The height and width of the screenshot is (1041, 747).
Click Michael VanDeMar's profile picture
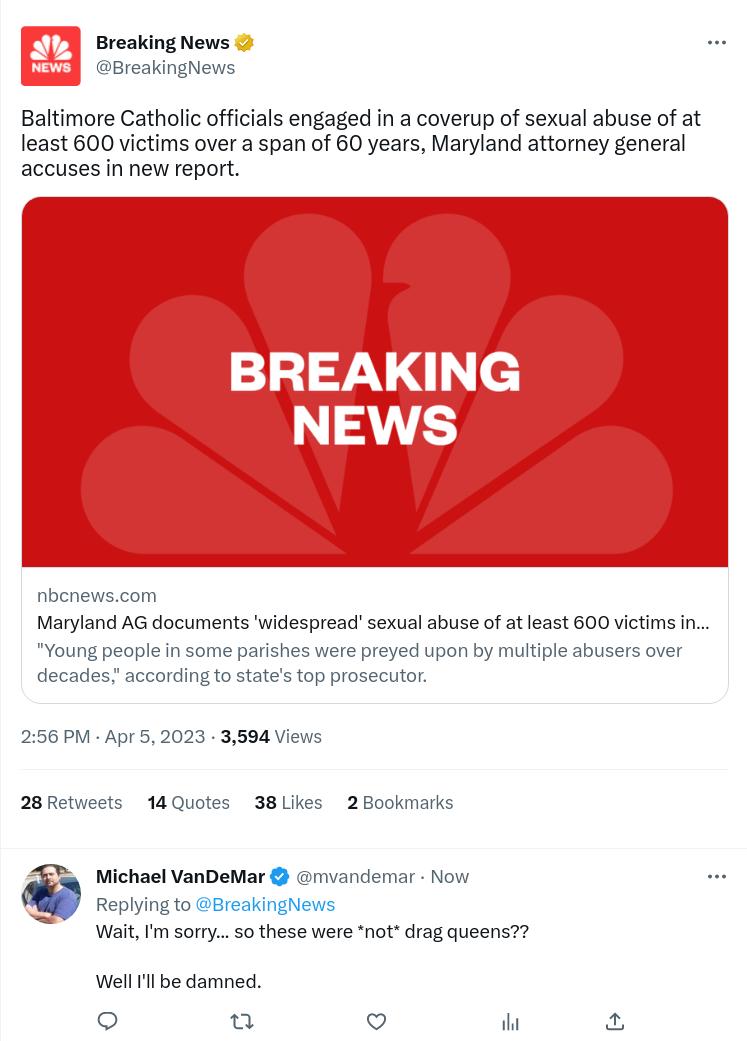pos(50,893)
